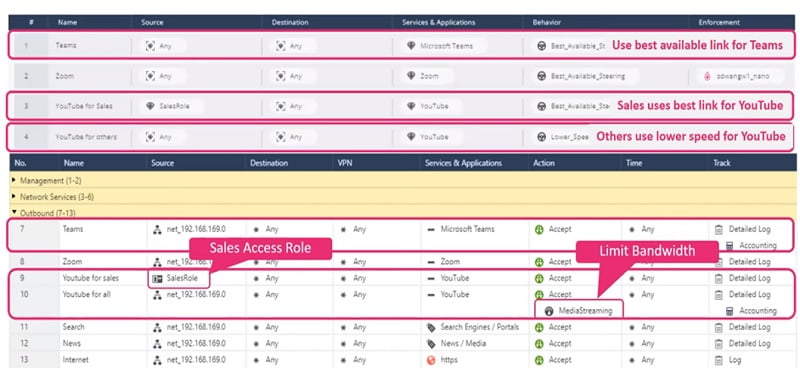Click MediaStreaming limit icon in rule 10
The image size is (800, 368).
pyautogui.click(x=549, y=311)
